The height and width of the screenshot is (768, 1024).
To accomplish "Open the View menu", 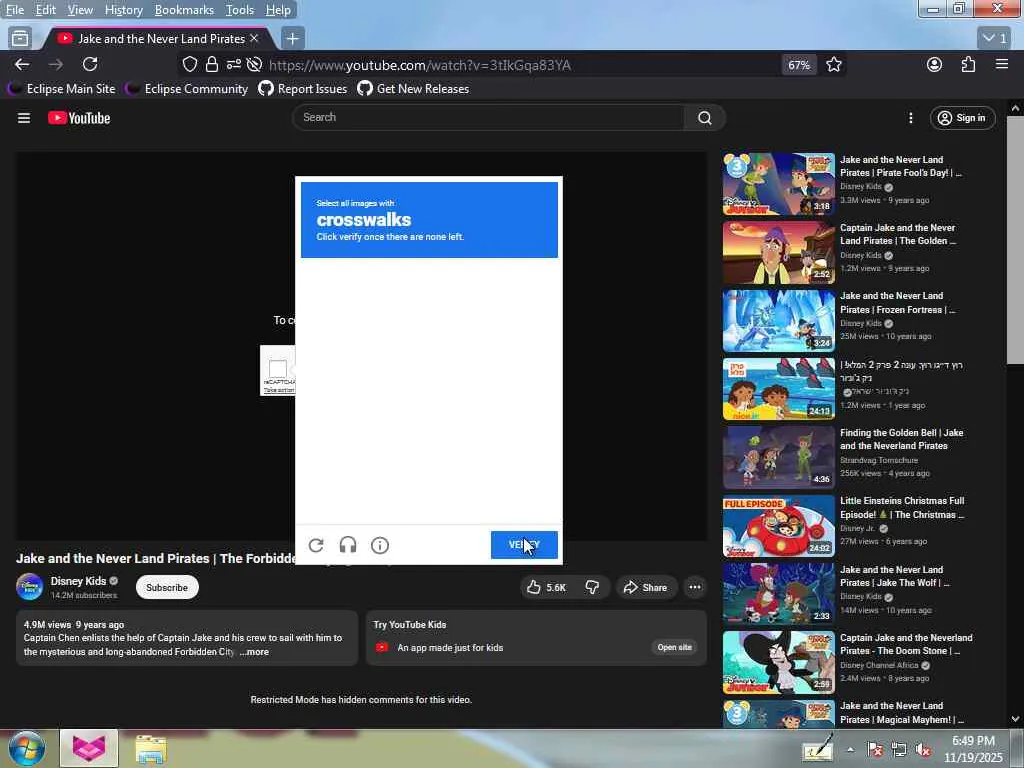I will point(80,10).
